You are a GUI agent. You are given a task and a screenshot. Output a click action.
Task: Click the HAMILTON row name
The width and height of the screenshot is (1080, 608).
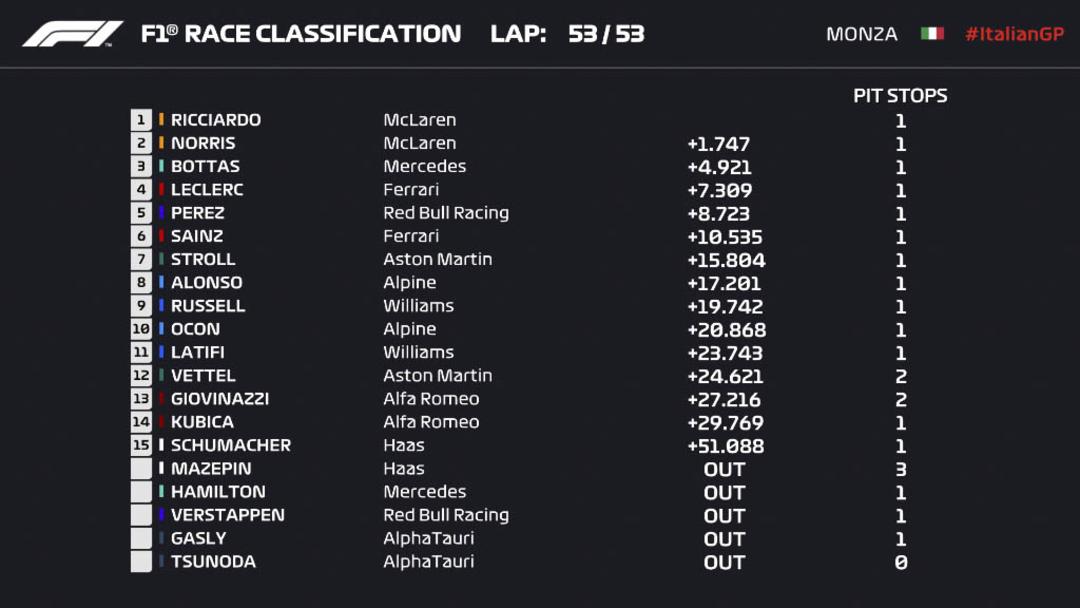point(218,492)
